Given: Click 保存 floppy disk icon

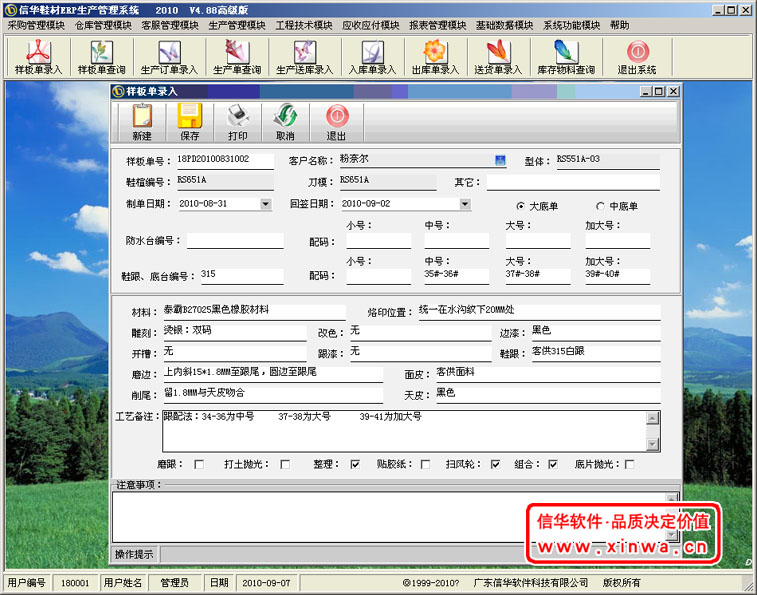Looking at the screenshot, I should point(190,122).
